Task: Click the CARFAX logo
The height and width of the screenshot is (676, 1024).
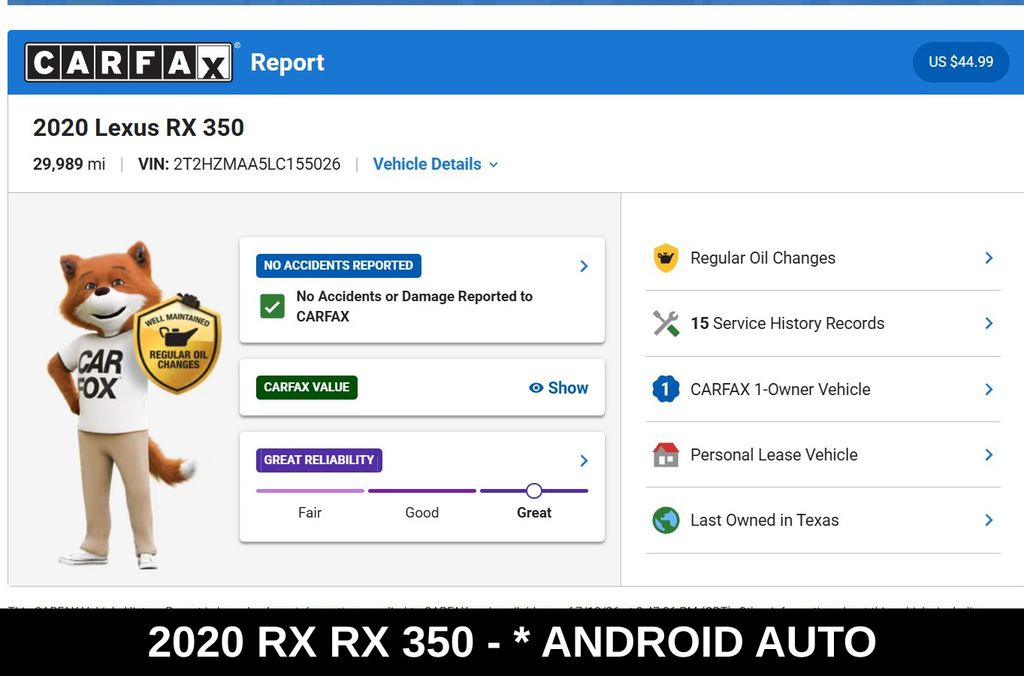Action: click(129, 63)
